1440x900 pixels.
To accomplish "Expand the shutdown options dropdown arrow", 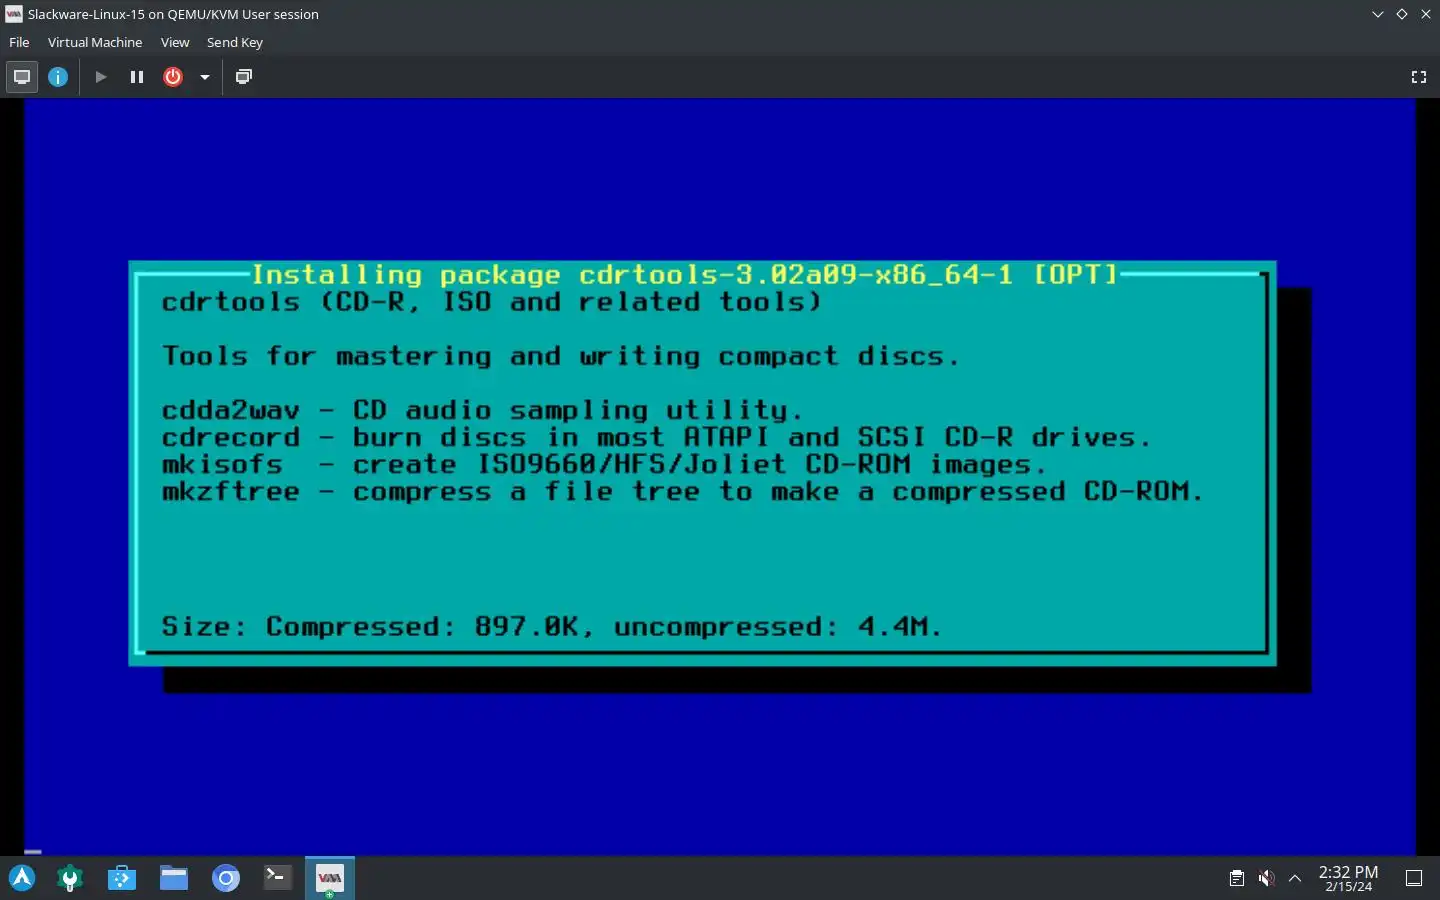I will pos(205,77).
